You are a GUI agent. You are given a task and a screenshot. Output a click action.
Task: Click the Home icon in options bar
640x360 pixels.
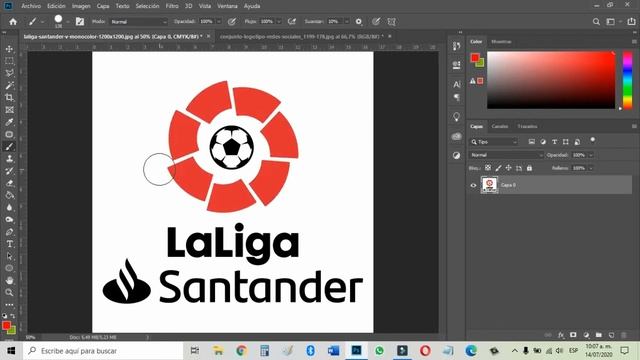coord(13,22)
